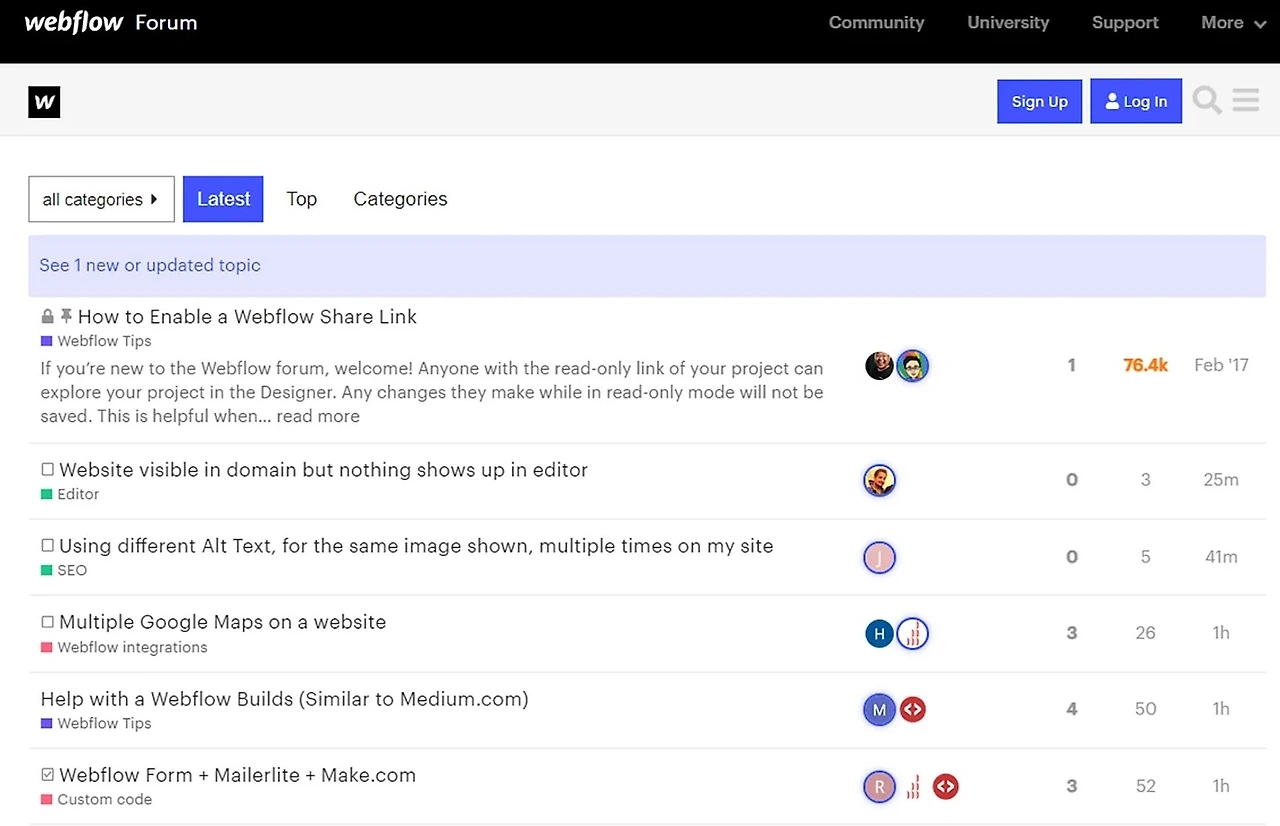Viewport: 1280px width, 826px height.
Task: Click unsolved box on Multiple Google Maps topic
Action: (47, 622)
